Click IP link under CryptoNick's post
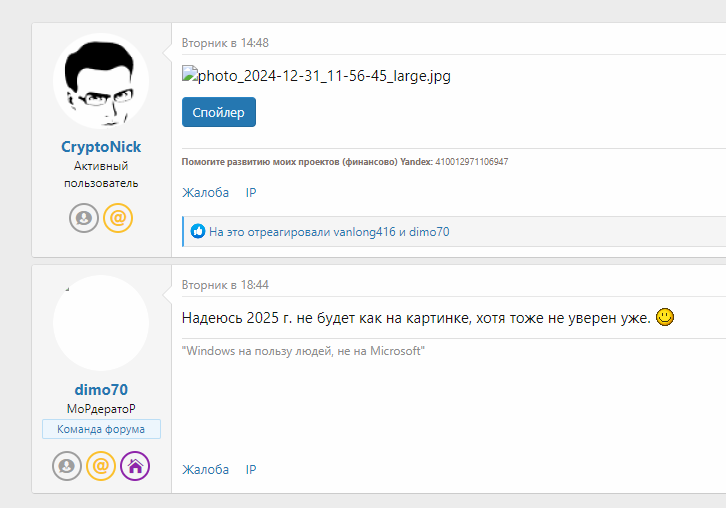 [251, 192]
